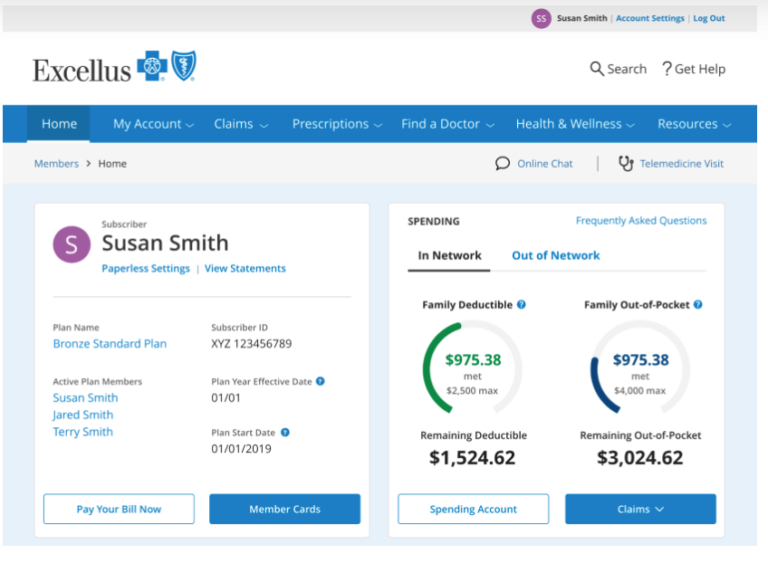Click the Family Out-of-Pocket help icon
This screenshot has width=768, height=563.
pos(698,304)
